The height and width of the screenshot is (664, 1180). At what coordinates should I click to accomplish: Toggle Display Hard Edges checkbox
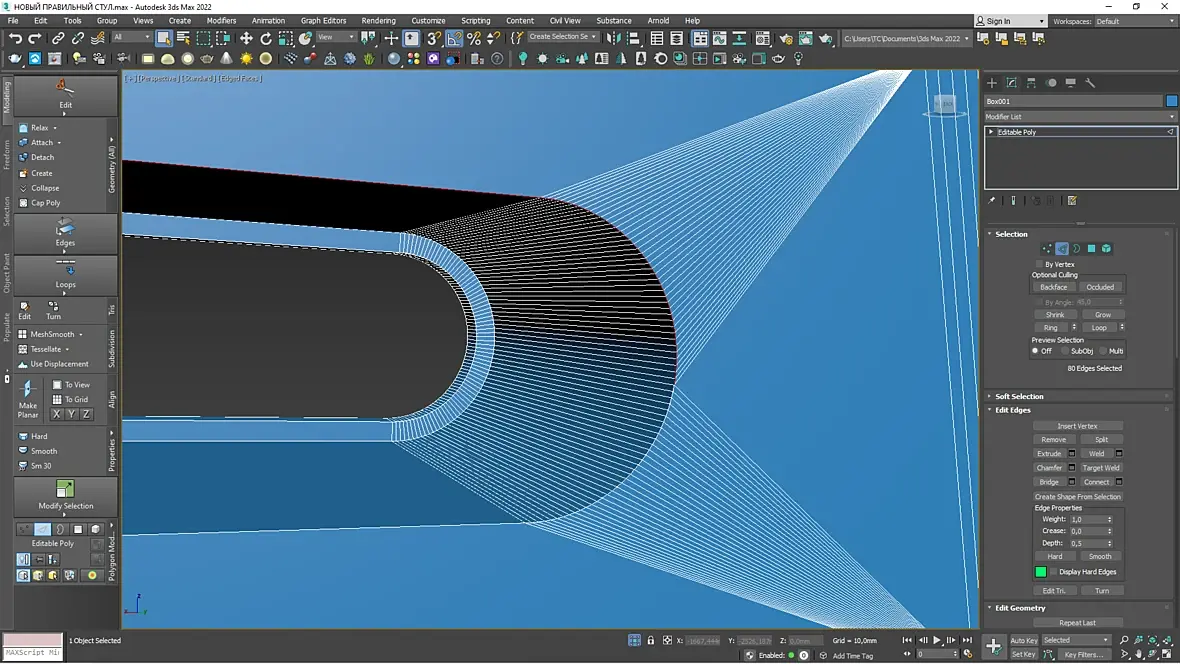pyautogui.click(x=1053, y=572)
